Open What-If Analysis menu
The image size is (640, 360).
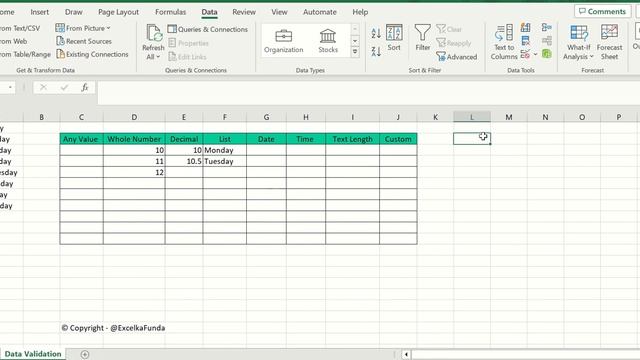[578, 42]
